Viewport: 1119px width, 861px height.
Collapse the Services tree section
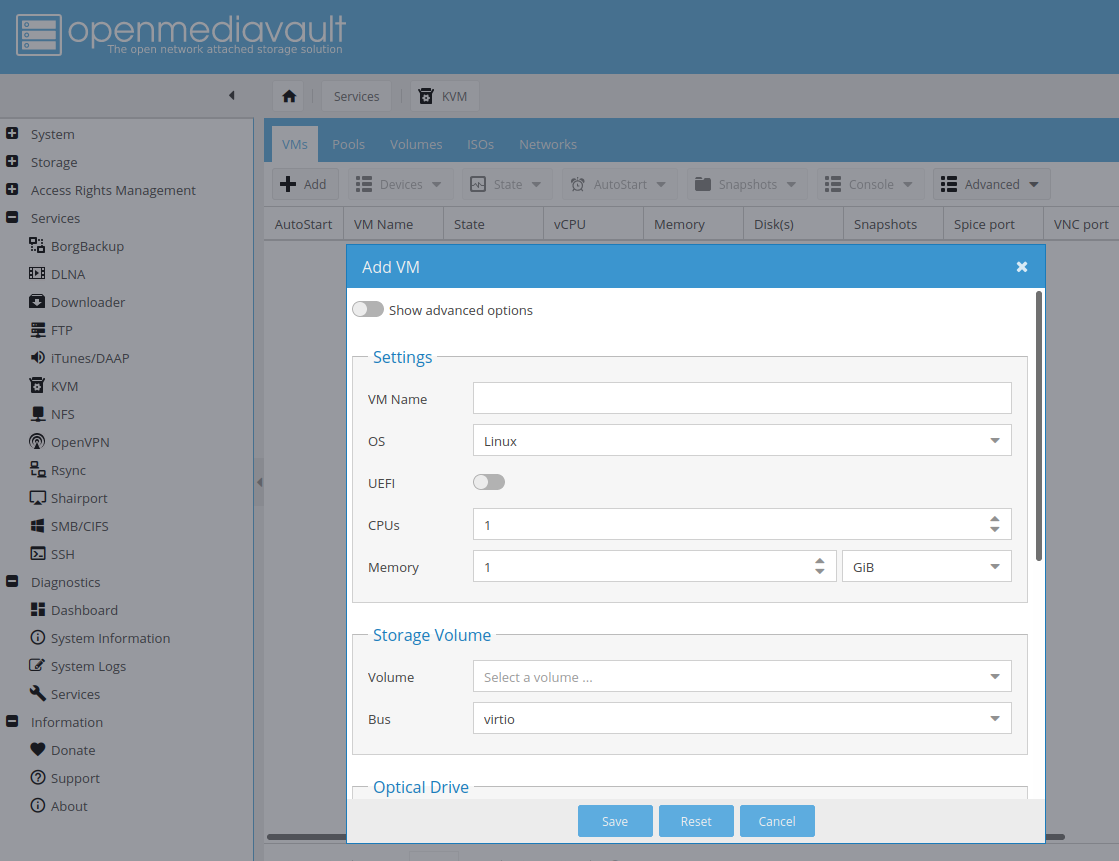[12, 218]
